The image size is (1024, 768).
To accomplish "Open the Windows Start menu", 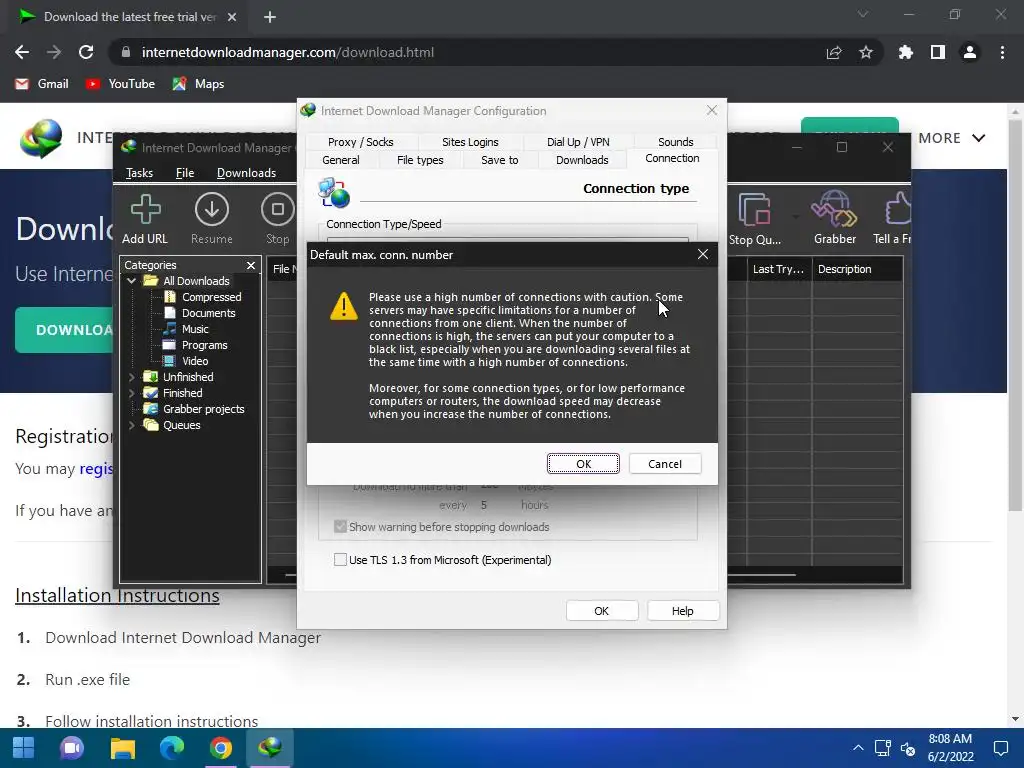I will pyautogui.click(x=24, y=748).
